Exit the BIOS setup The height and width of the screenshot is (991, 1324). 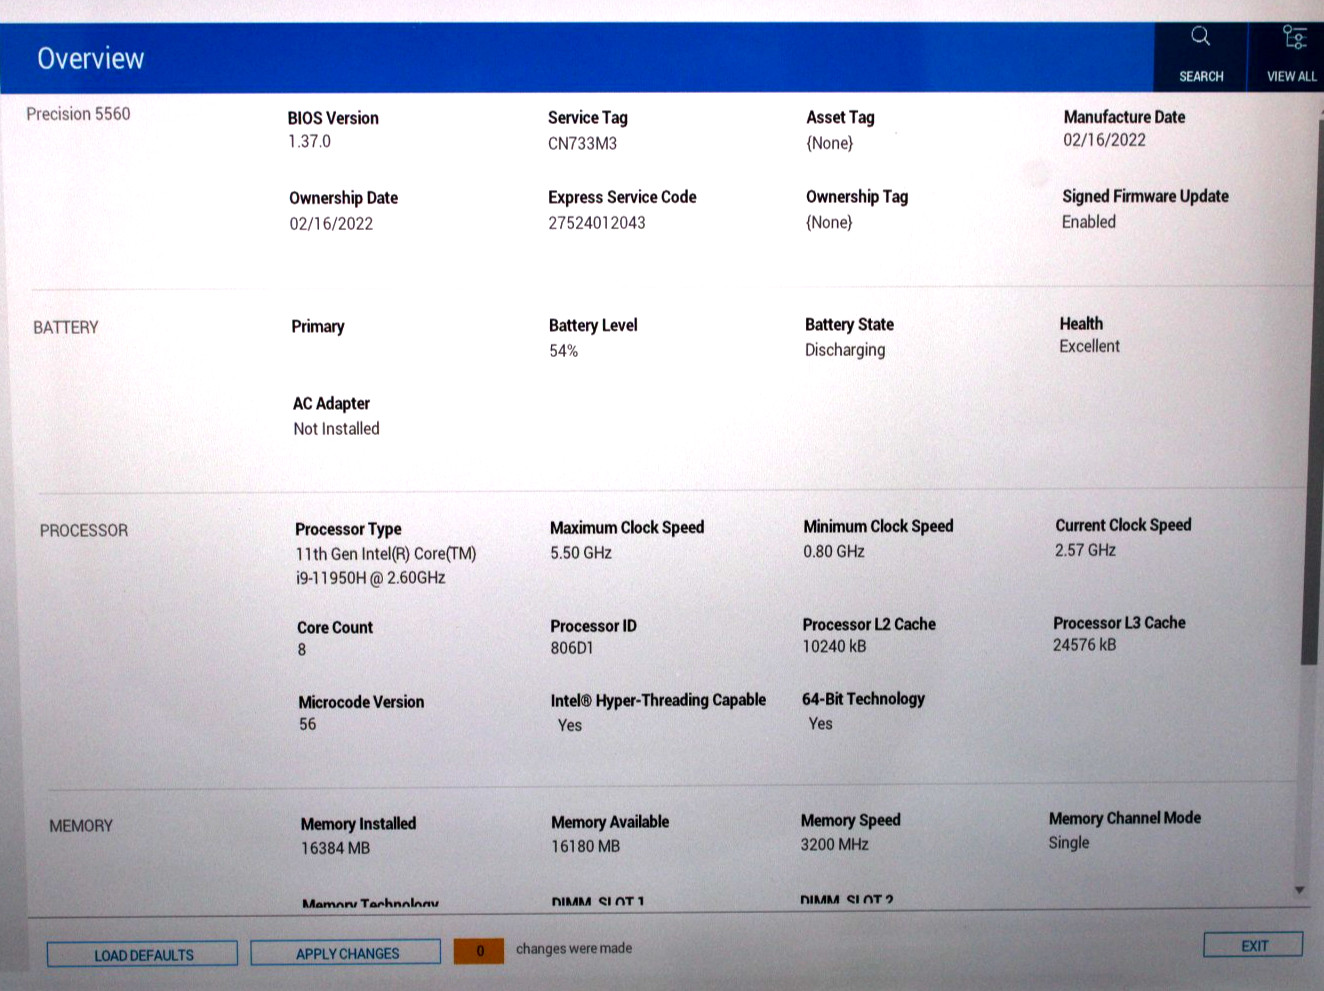[1253, 945]
